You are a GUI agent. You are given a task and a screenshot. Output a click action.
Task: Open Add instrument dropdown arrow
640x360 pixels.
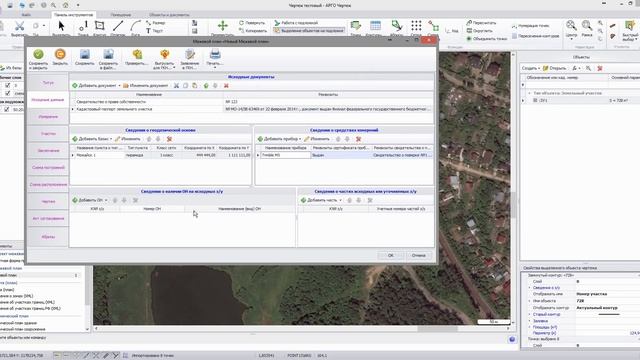pyautogui.click(x=300, y=139)
